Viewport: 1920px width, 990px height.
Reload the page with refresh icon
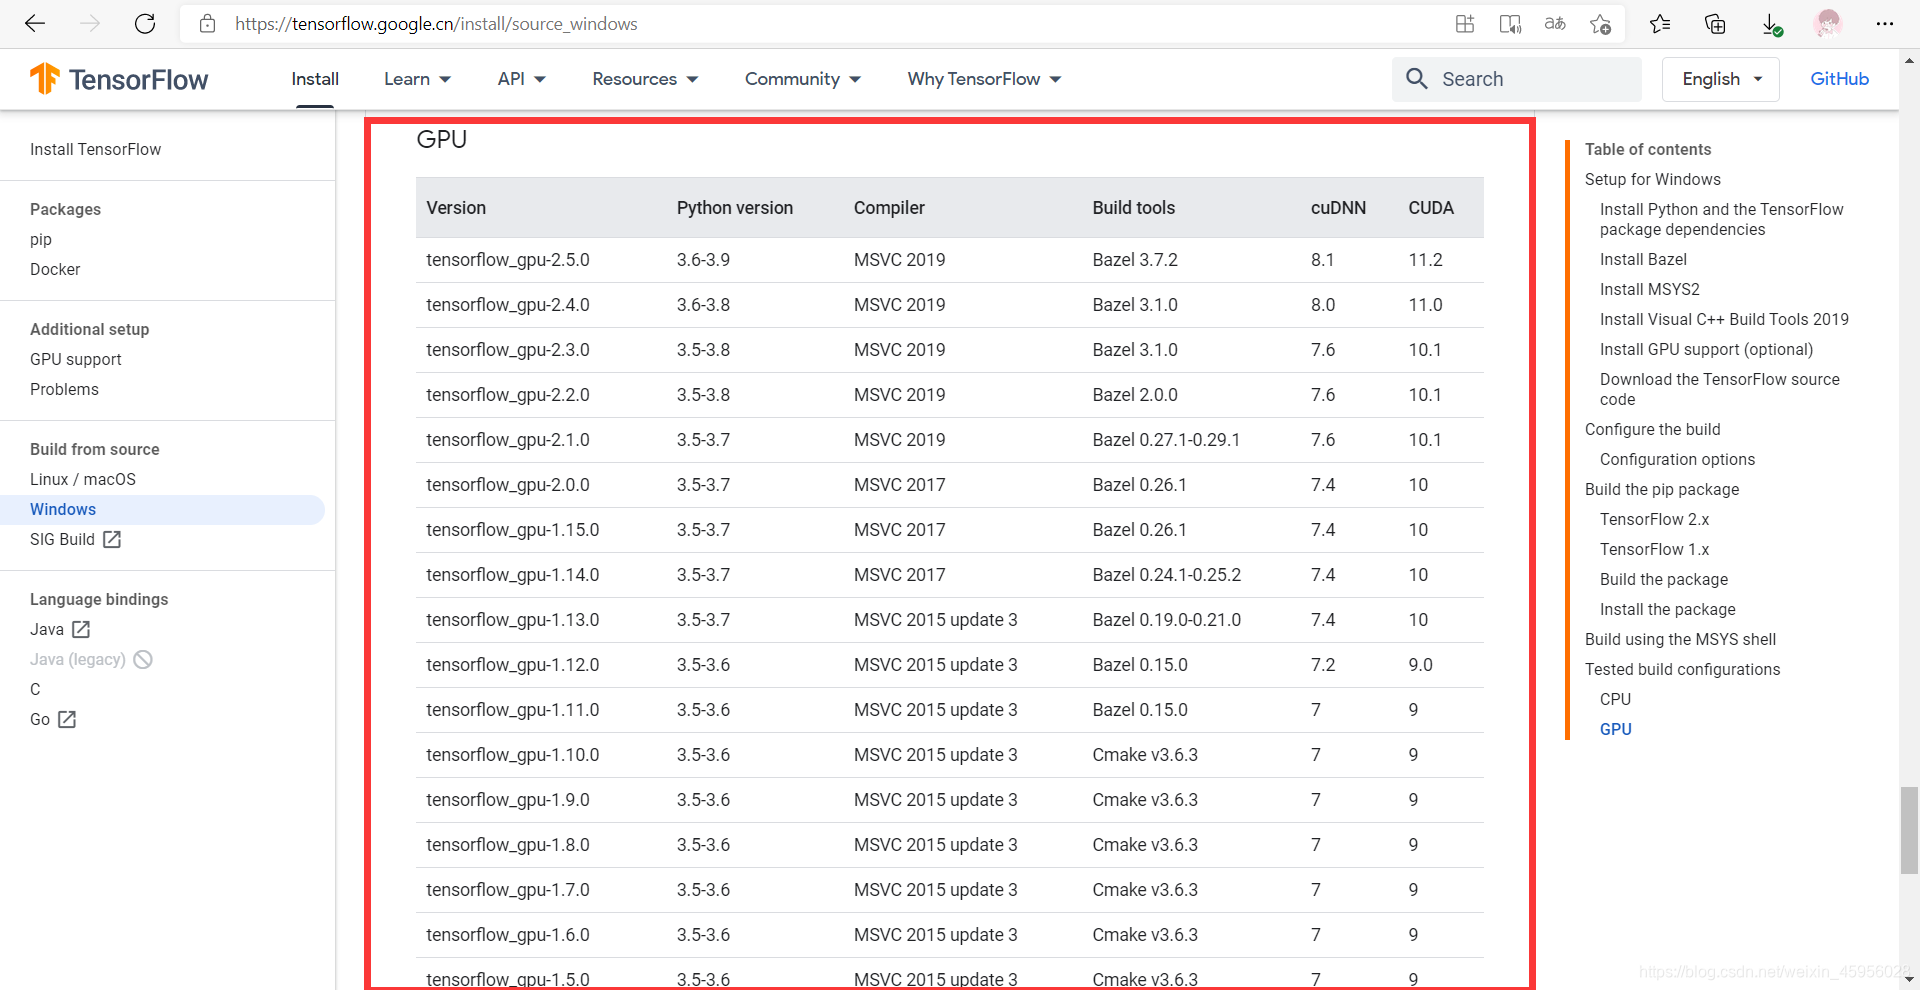pos(145,24)
